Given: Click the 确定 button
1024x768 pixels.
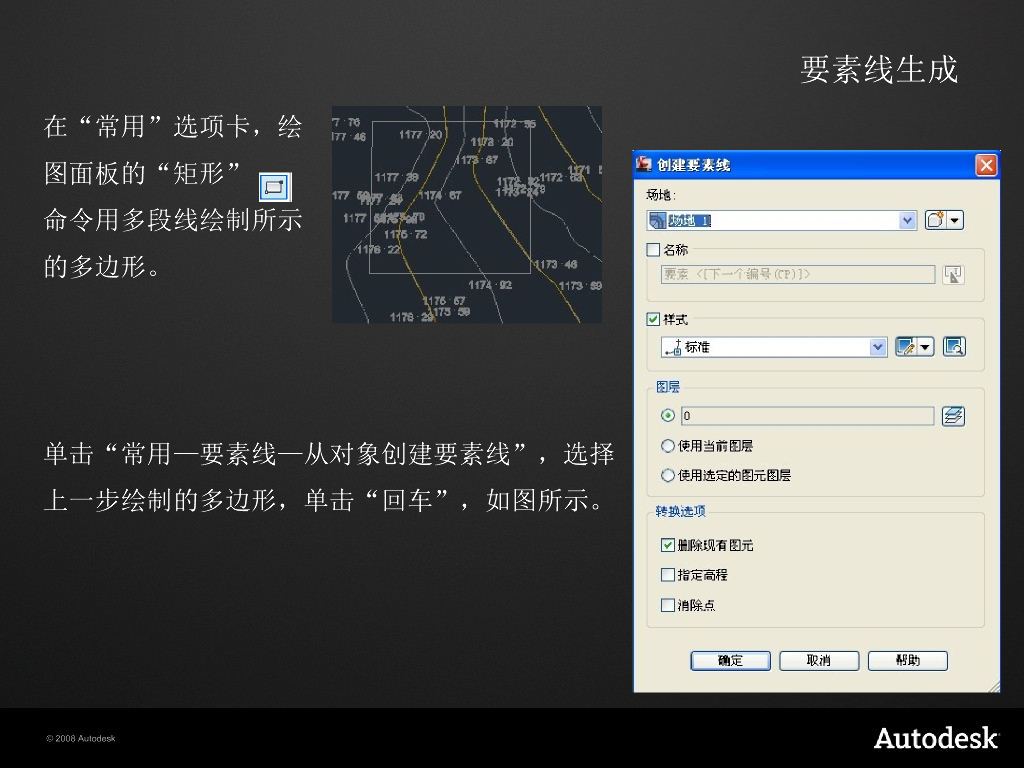Looking at the screenshot, I should [730, 661].
